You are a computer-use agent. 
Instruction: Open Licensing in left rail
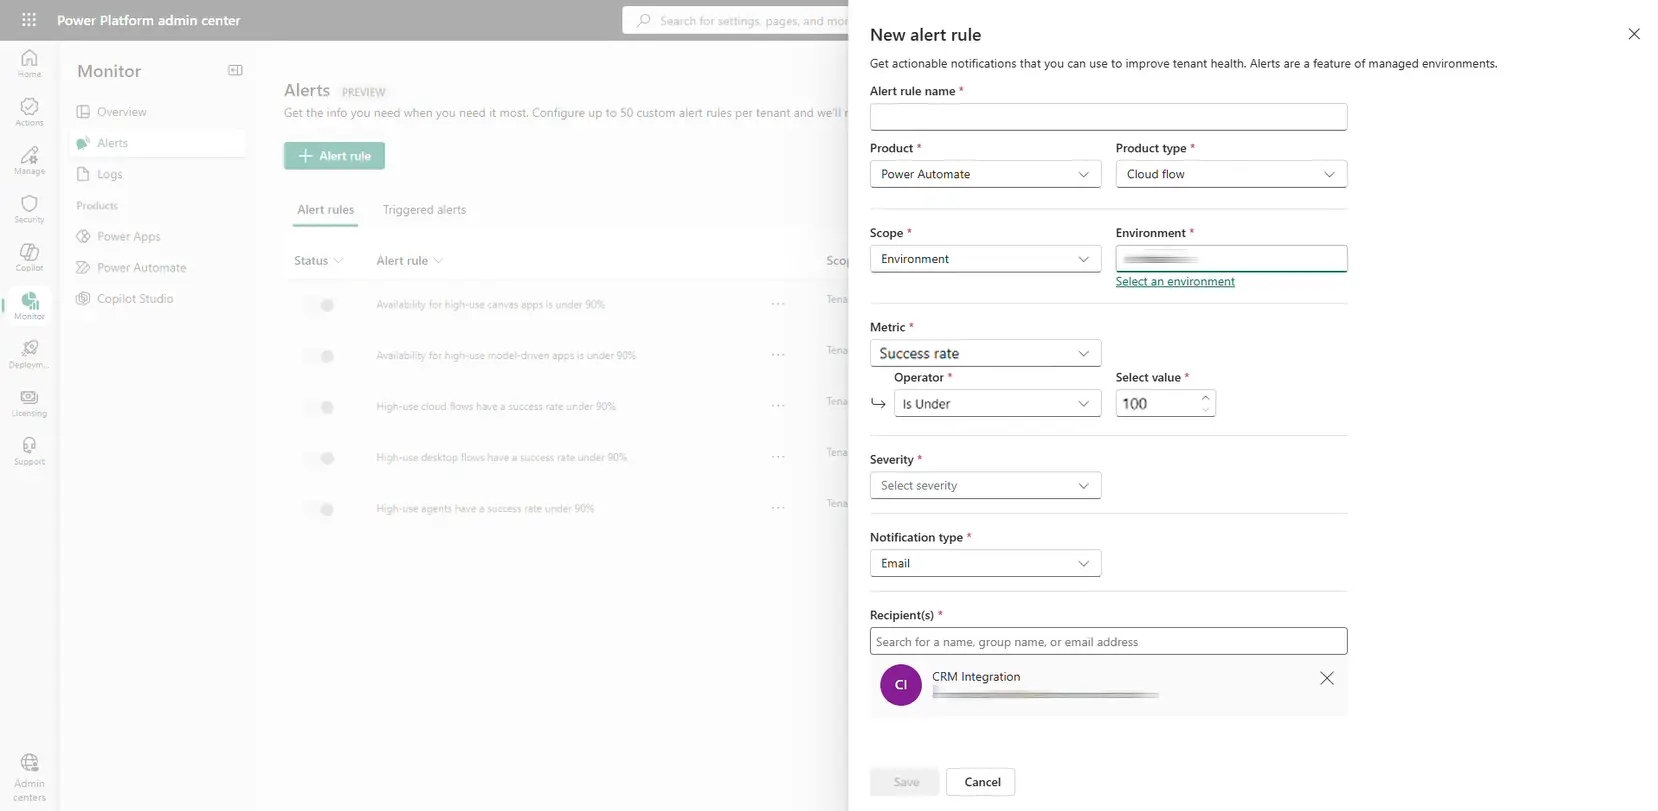click(x=29, y=403)
